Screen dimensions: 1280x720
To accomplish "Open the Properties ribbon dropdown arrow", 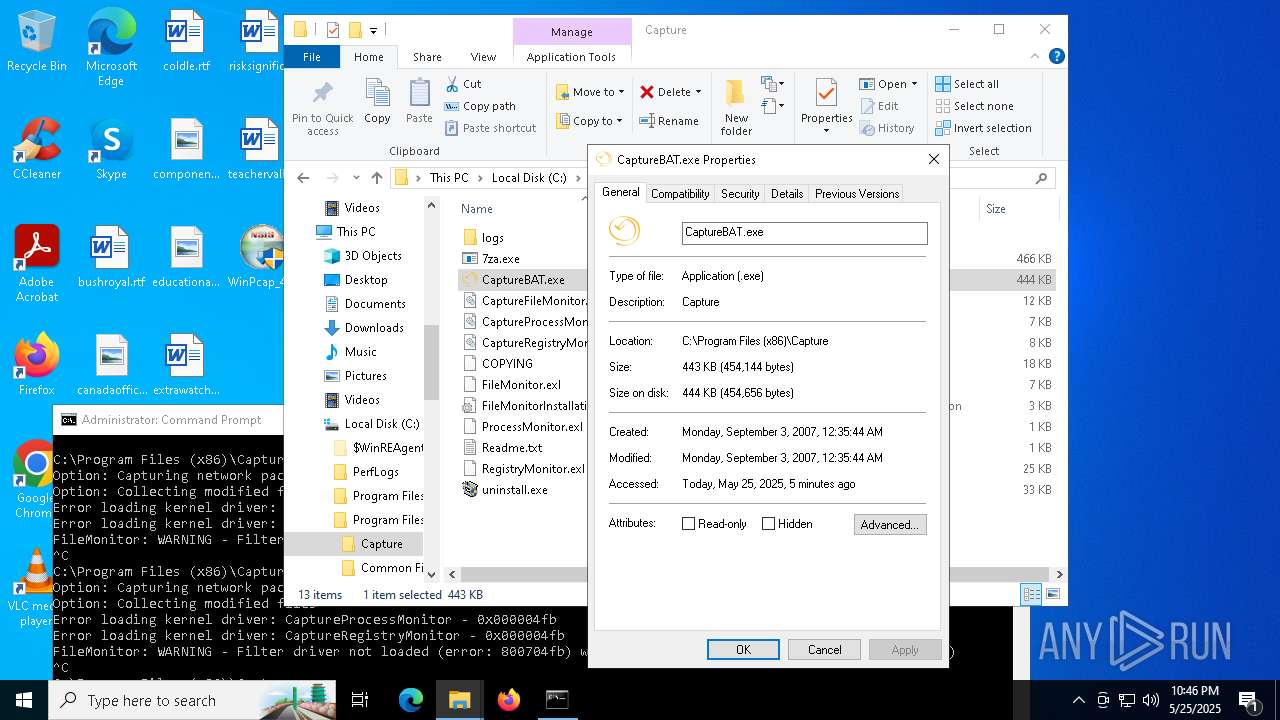I will click(826, 130).
